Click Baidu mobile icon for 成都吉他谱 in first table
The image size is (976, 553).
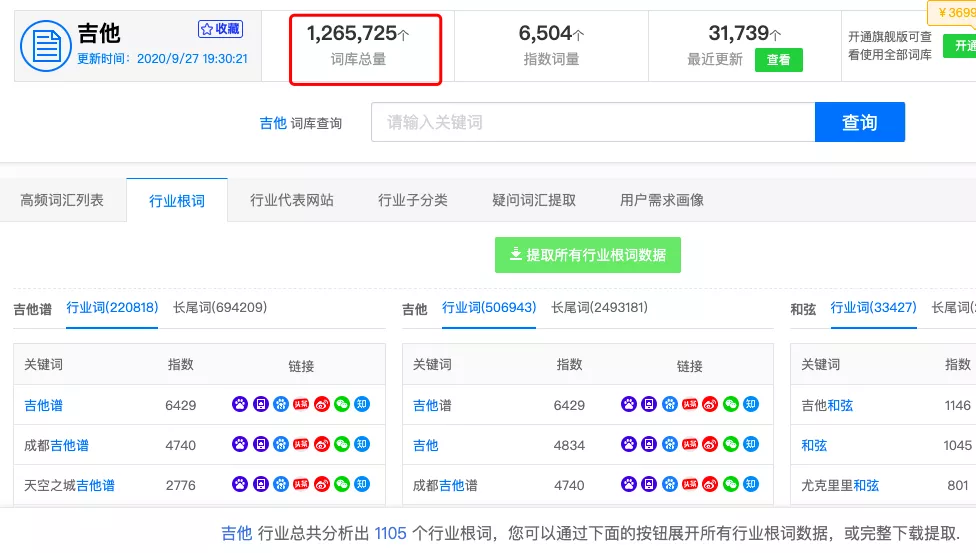coord(260,445)
